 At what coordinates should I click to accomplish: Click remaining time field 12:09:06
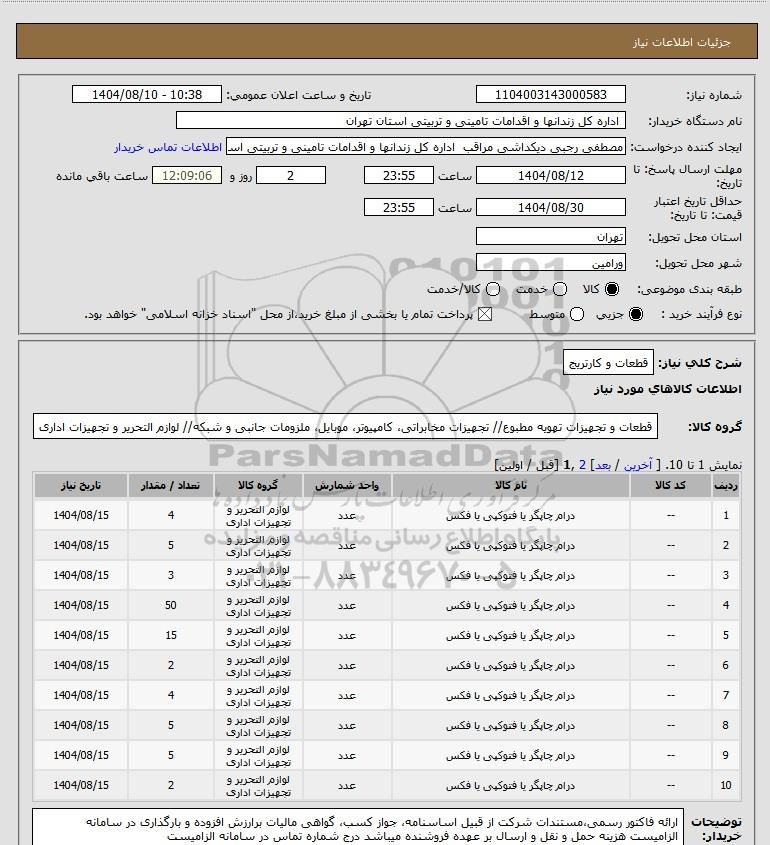[187, 175]
